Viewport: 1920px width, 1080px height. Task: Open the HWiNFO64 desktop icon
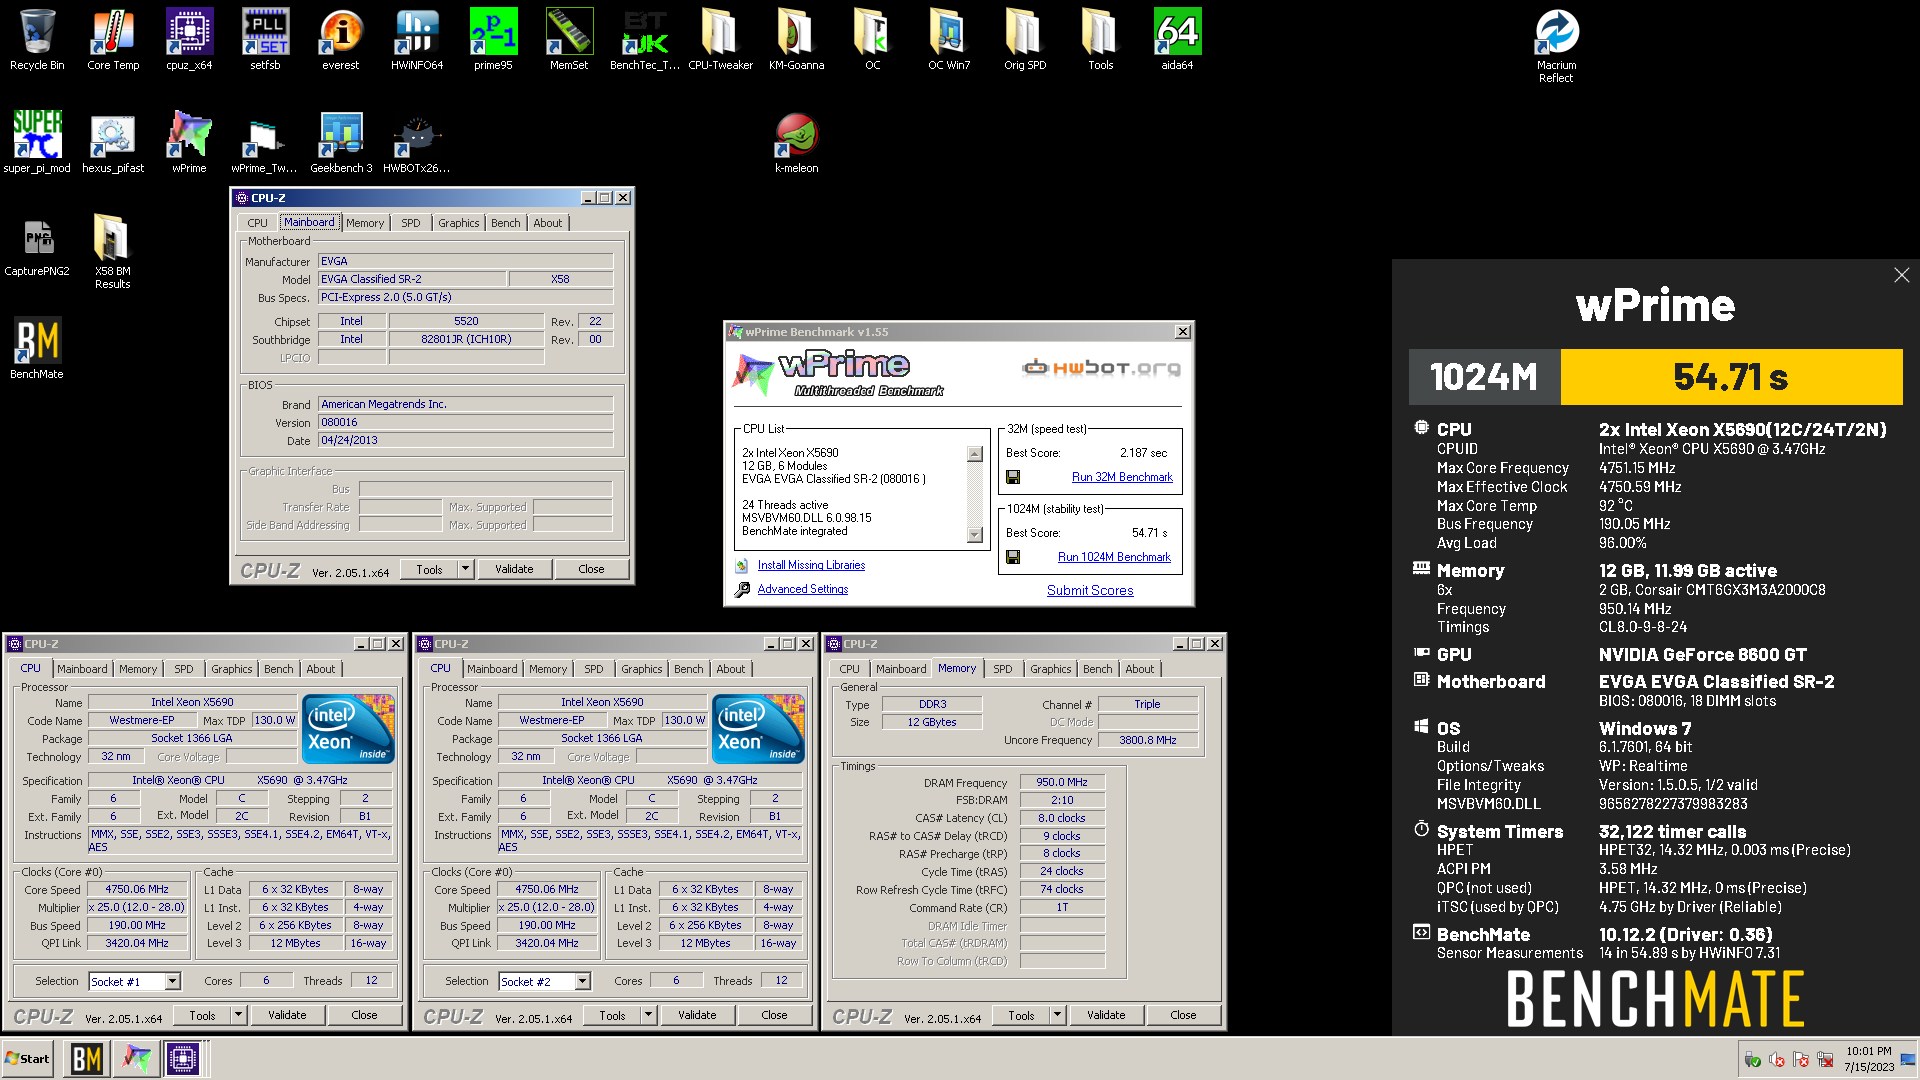[417, 40]
